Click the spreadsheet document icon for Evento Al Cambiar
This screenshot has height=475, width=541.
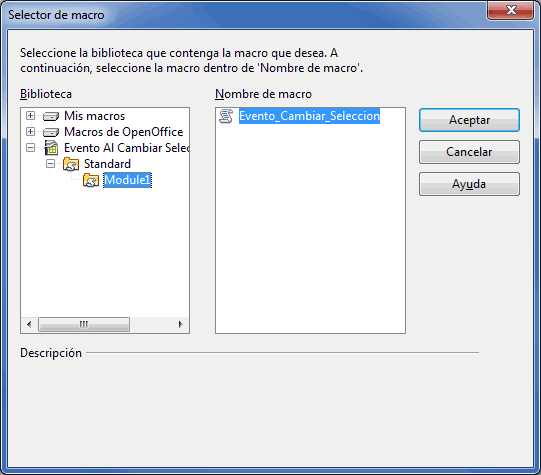(x=51, y=148)
